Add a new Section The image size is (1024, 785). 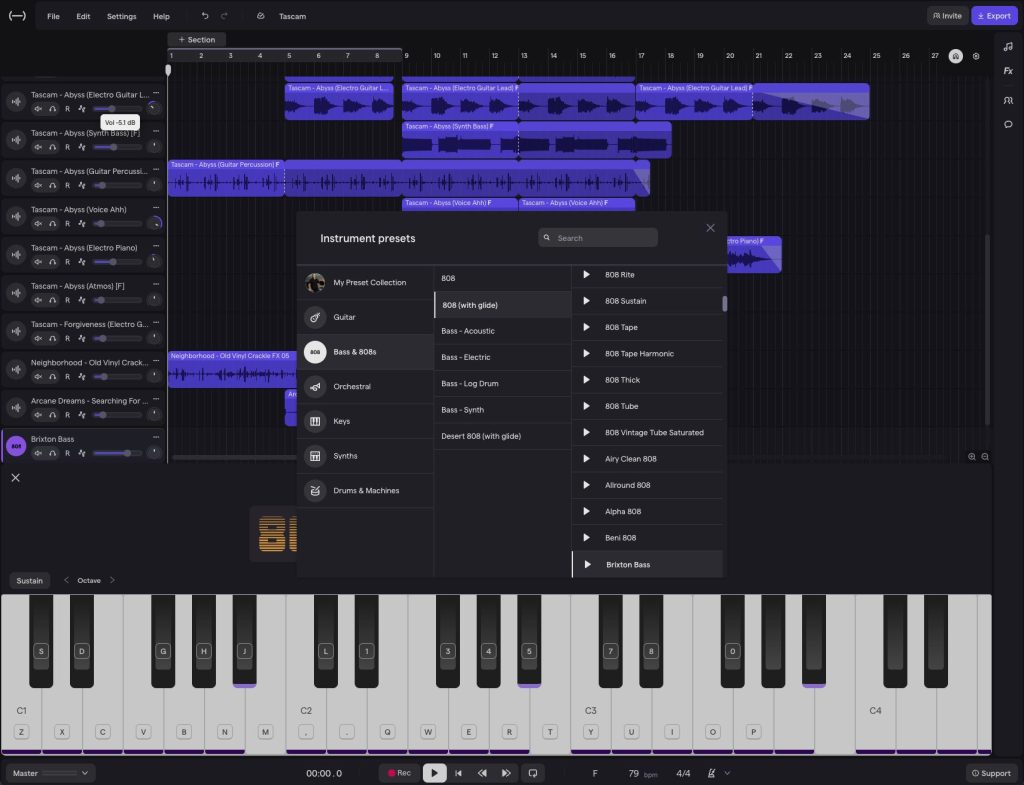(197, 40)
